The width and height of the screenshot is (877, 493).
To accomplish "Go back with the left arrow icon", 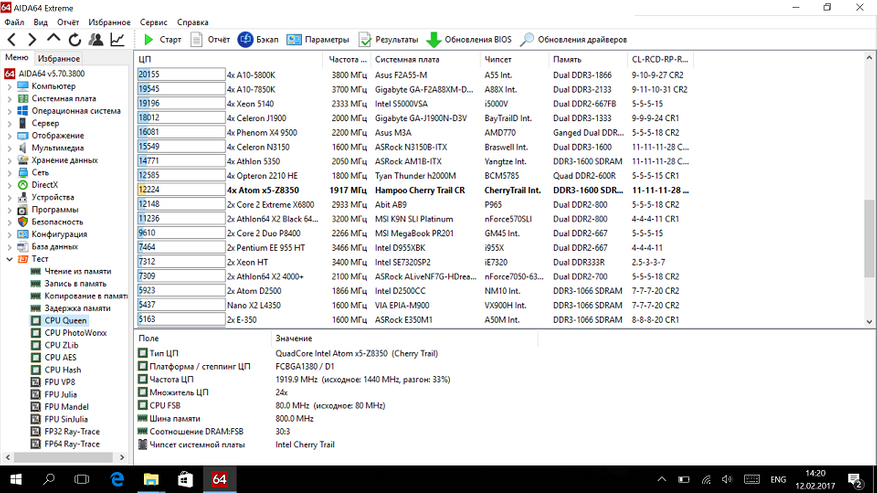I will click(x=12, y=40).
